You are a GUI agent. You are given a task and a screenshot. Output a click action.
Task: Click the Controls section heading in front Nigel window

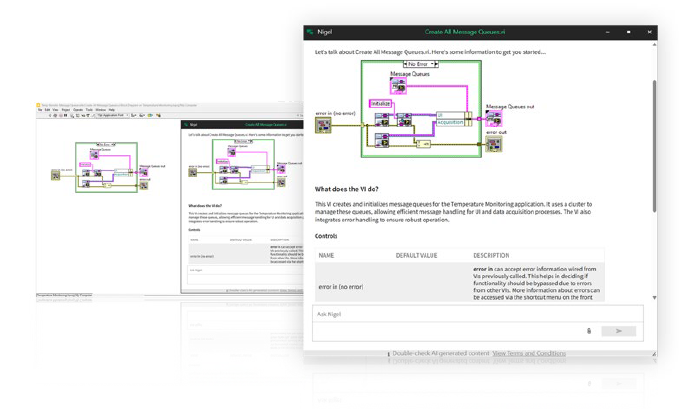326,236
